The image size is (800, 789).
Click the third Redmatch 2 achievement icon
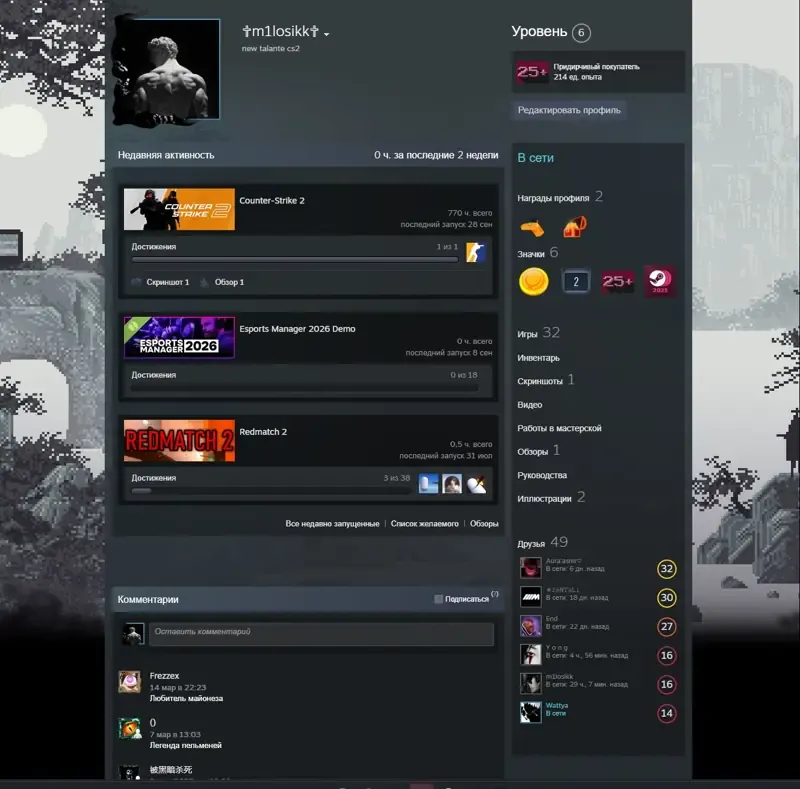click(x=476, y=484)
